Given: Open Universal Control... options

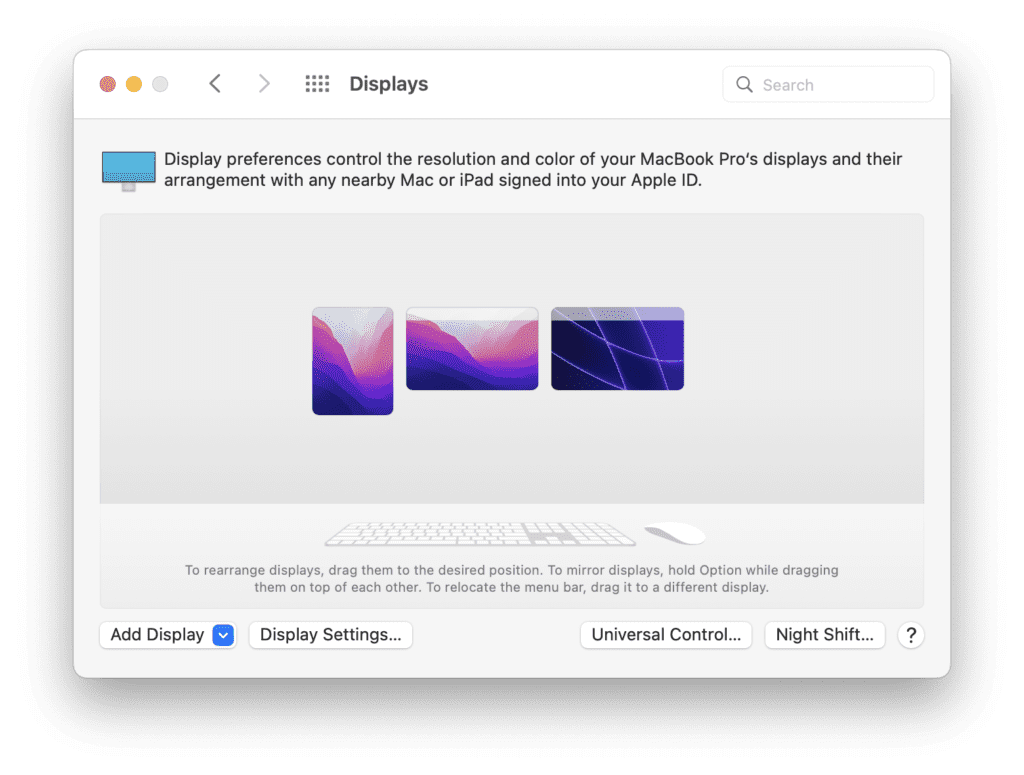Looking at the screenshot, I should point(666,635).
